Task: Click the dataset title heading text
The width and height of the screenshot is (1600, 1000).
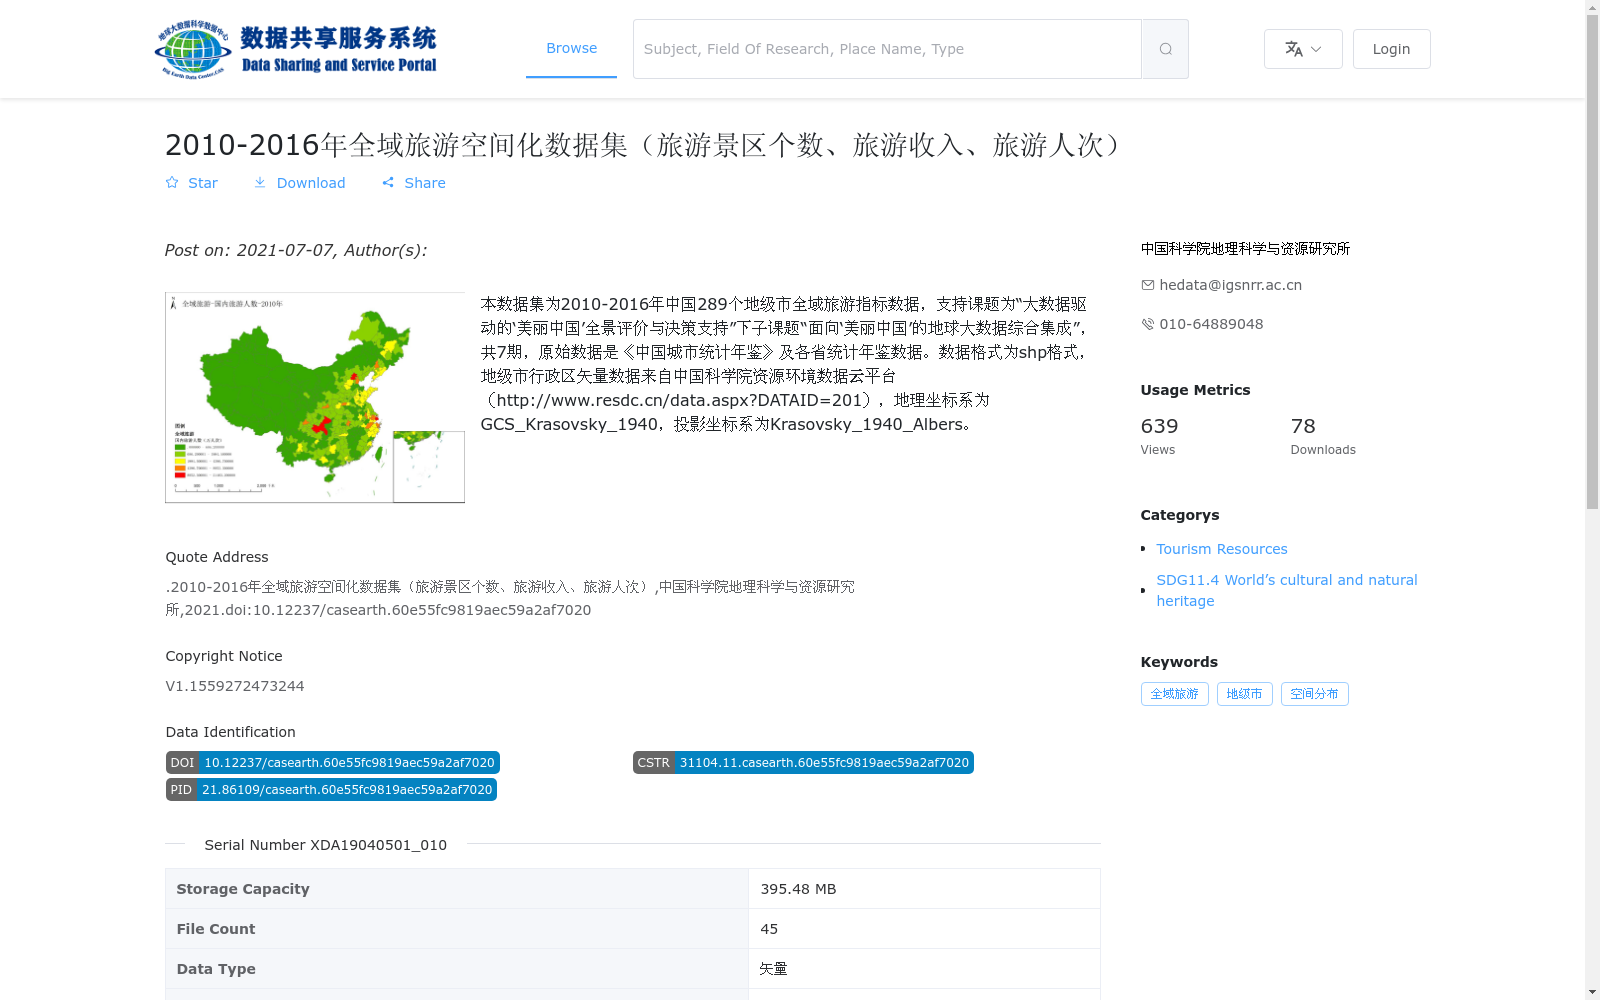Action: point(647,145)
